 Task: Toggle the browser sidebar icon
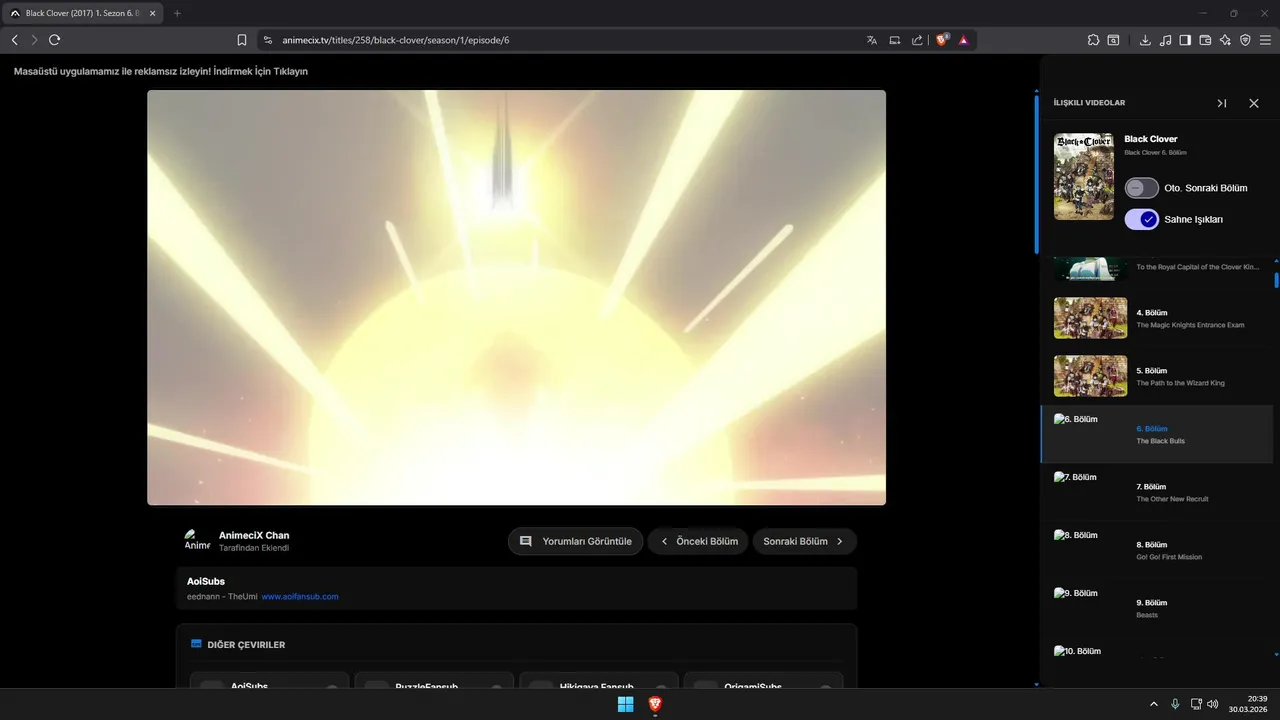1185,40
